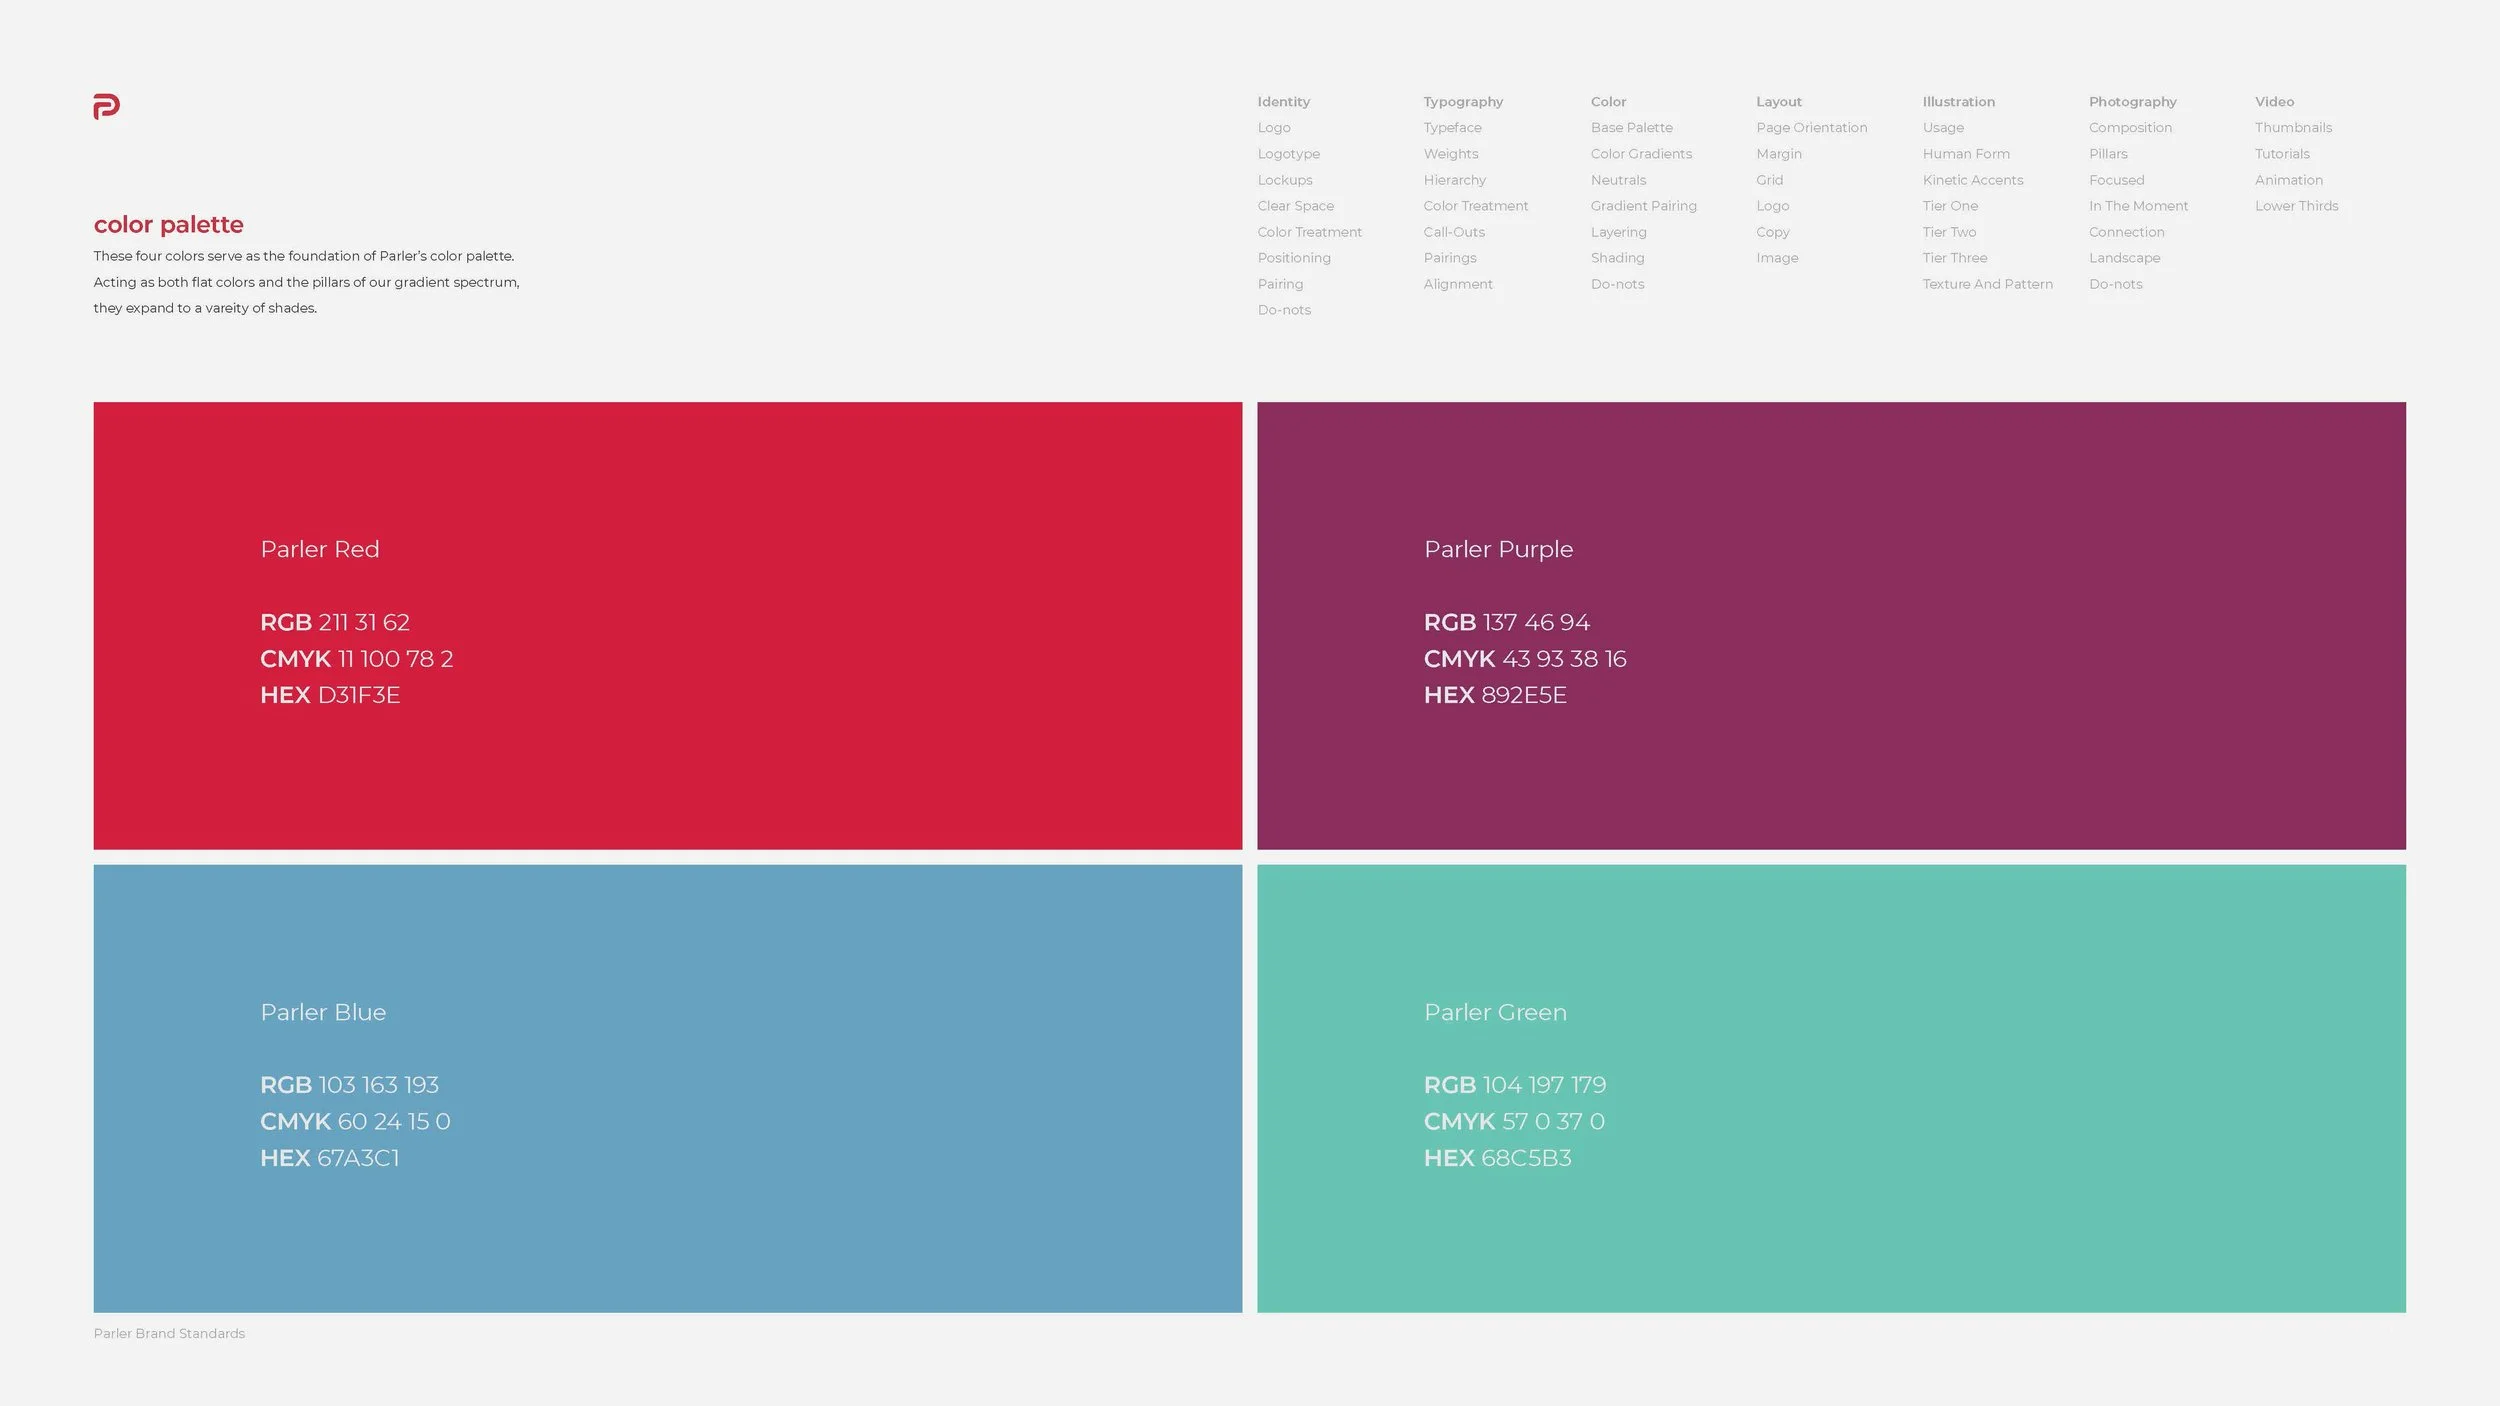Click Parler Brand Standards footer text

tap(169, 1333)
